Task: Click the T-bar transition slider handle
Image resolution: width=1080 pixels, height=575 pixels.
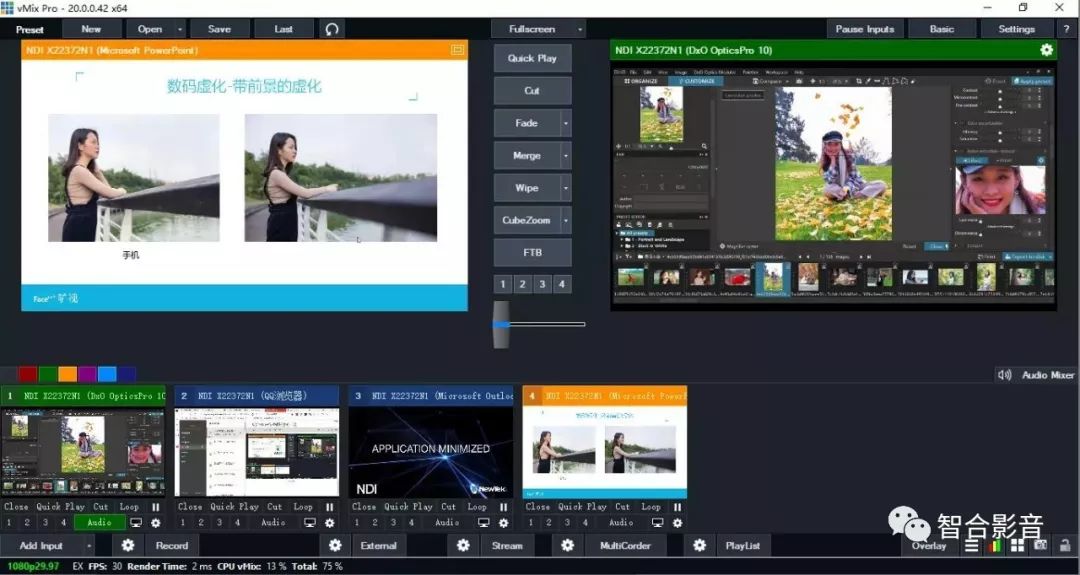Action: (x=501, y=324)
